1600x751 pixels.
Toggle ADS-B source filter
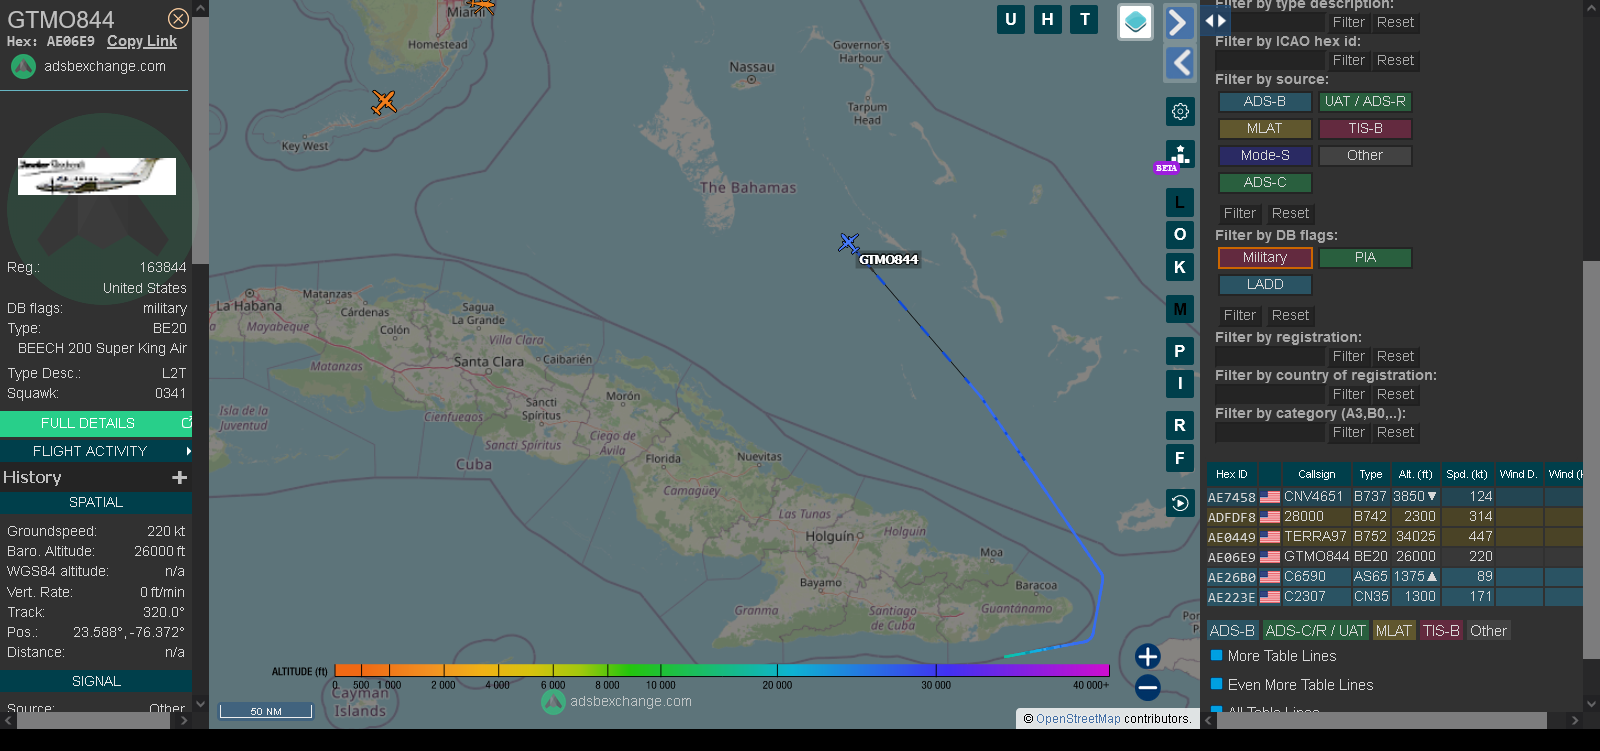click(1265, 102)
